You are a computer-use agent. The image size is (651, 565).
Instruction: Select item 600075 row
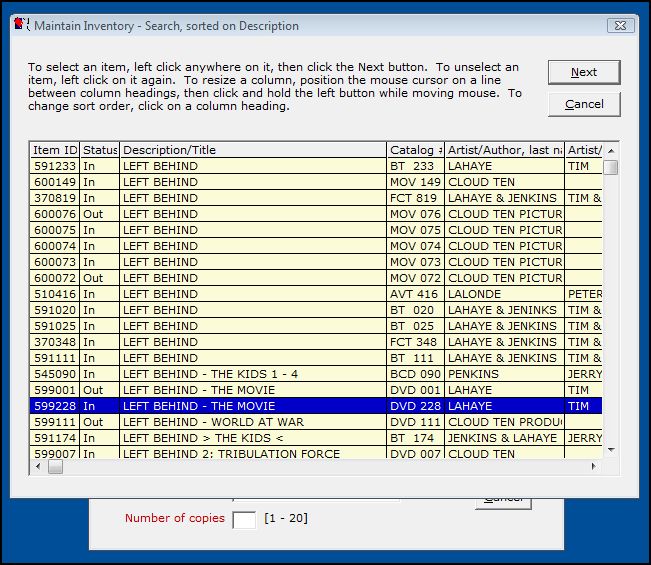316,230
